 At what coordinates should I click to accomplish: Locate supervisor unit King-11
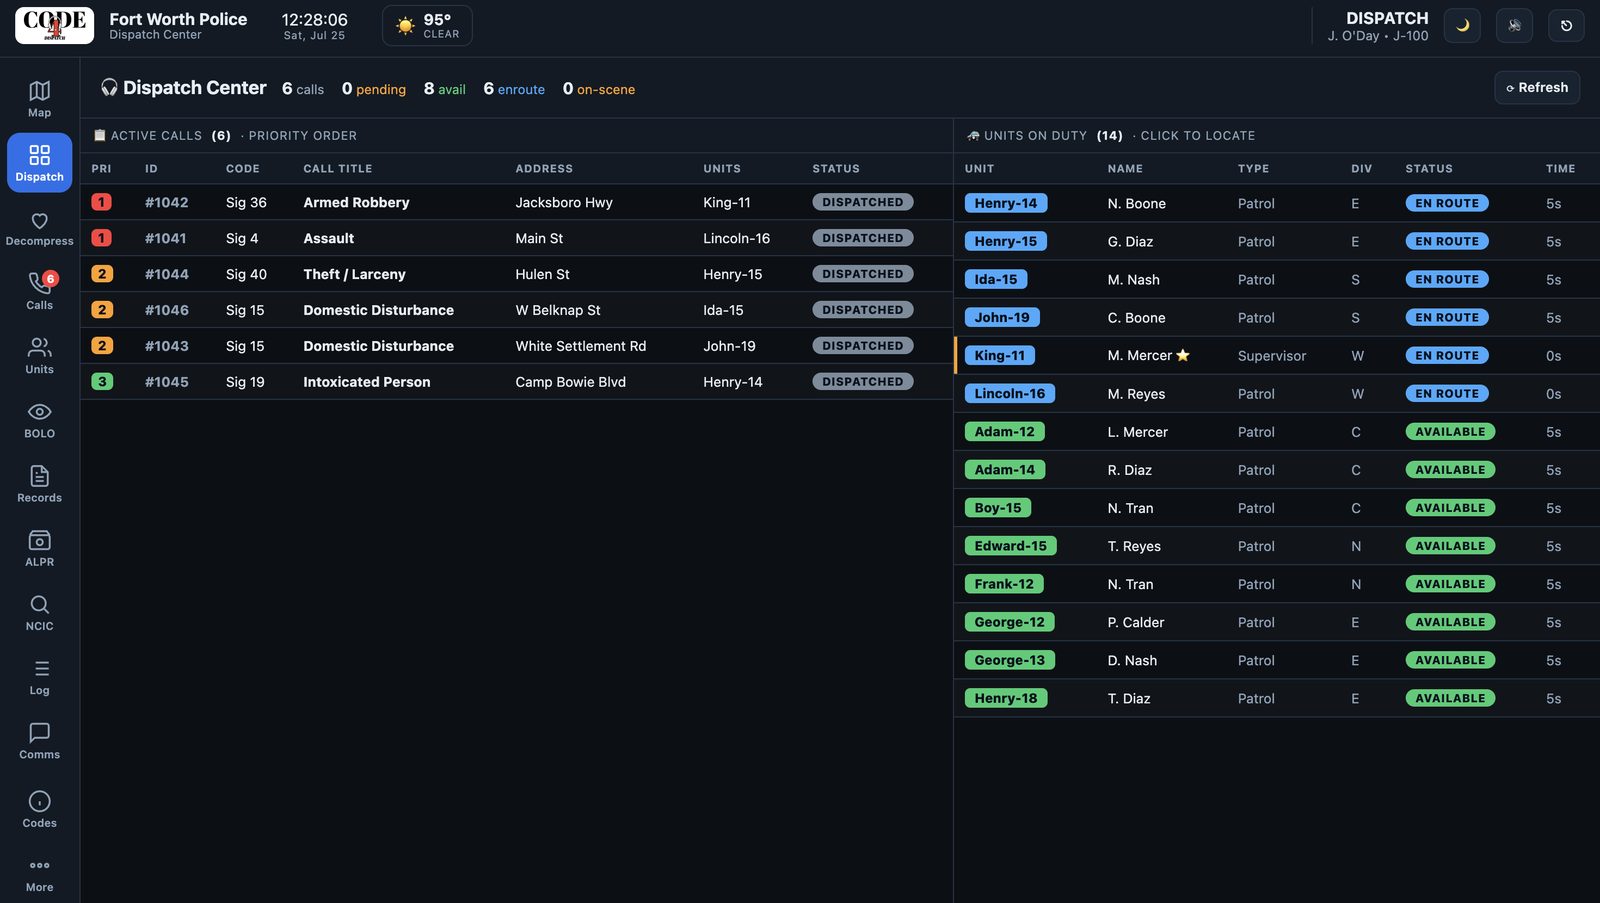click(1000, 355)
